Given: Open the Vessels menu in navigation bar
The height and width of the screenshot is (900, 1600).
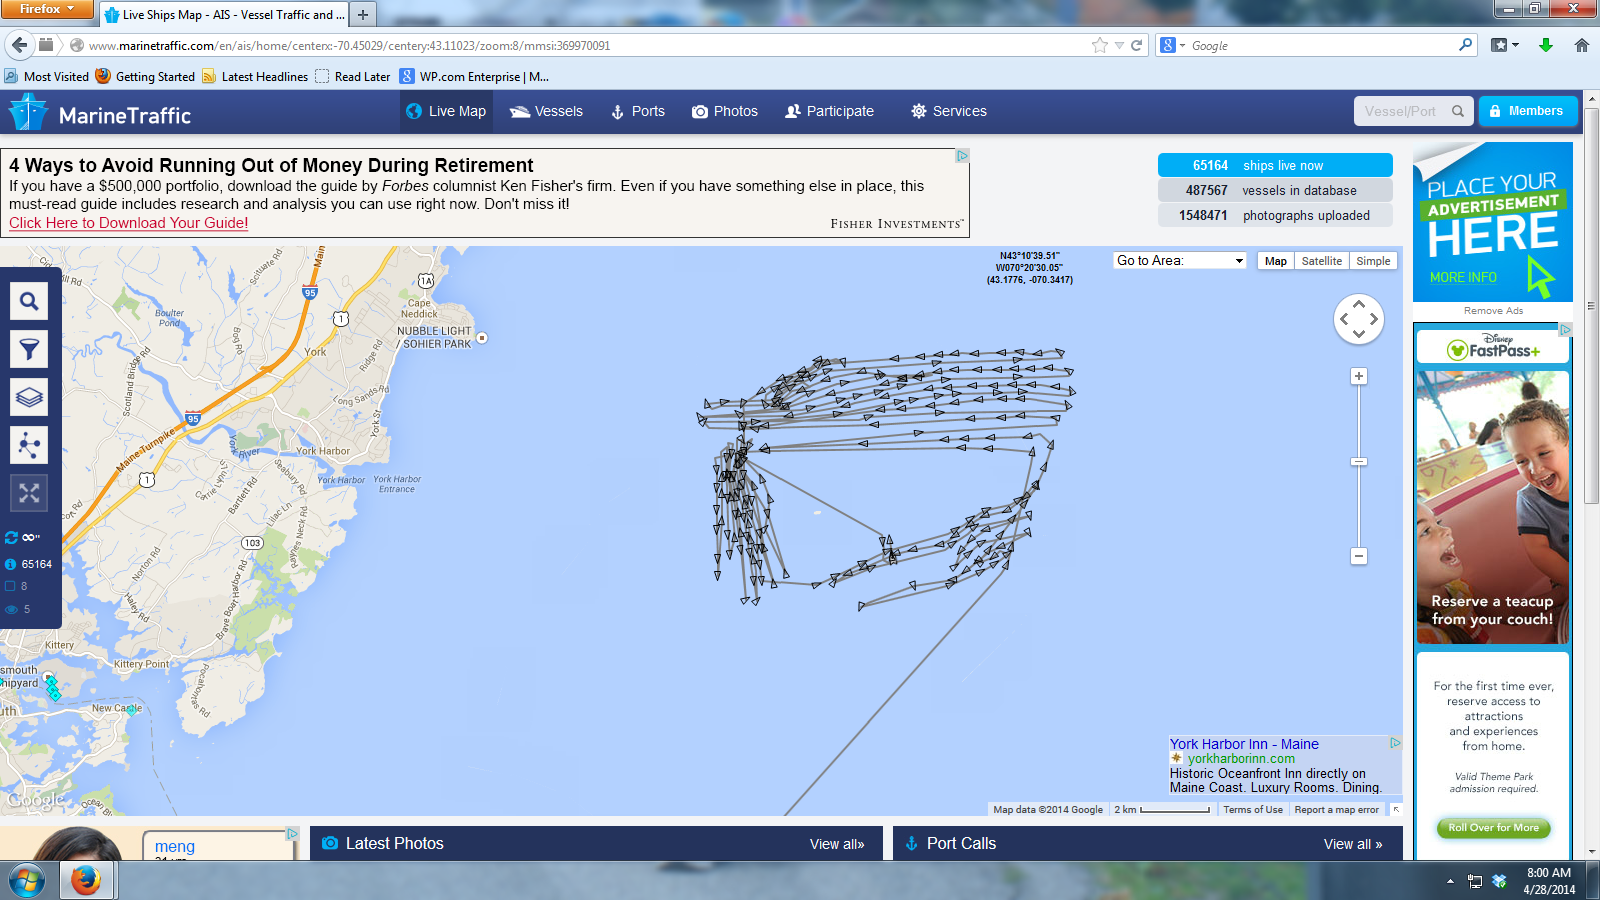Looking at the screenshot, I should pyautogui.click(x=547, y=112).
